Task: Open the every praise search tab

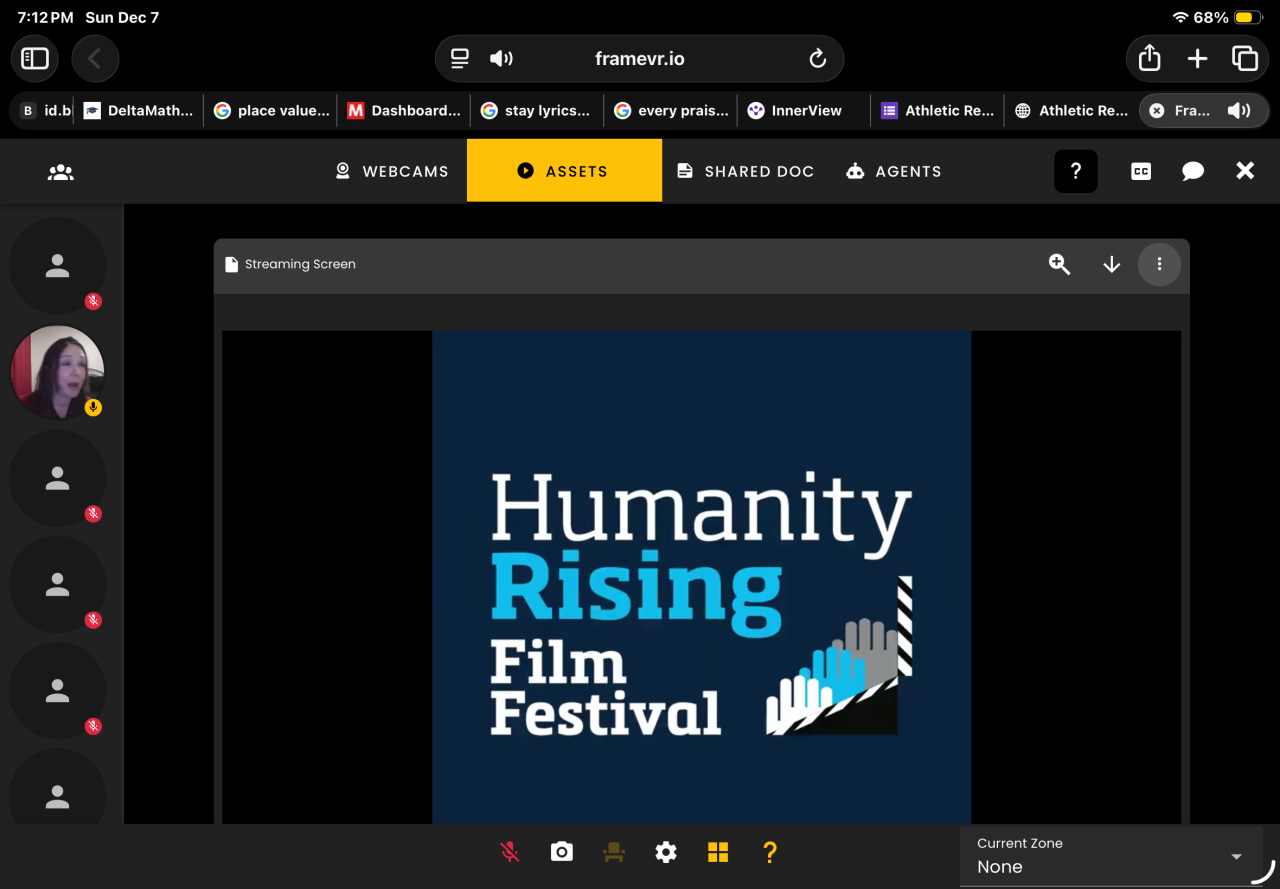Action: pyautogui.click(x=672, y=111)
